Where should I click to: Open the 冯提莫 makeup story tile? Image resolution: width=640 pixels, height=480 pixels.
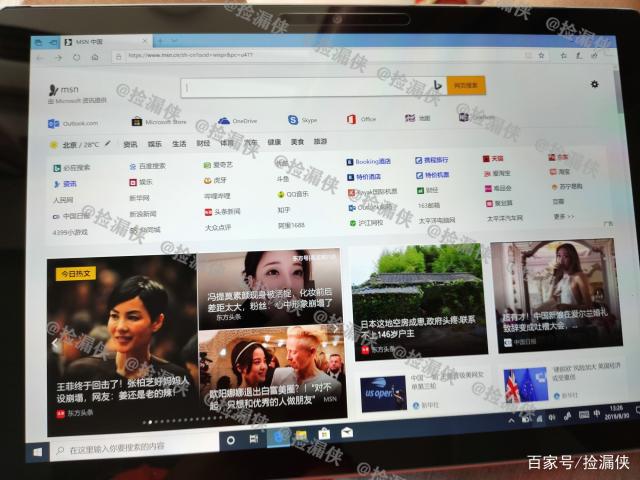[x=270, y=289]
